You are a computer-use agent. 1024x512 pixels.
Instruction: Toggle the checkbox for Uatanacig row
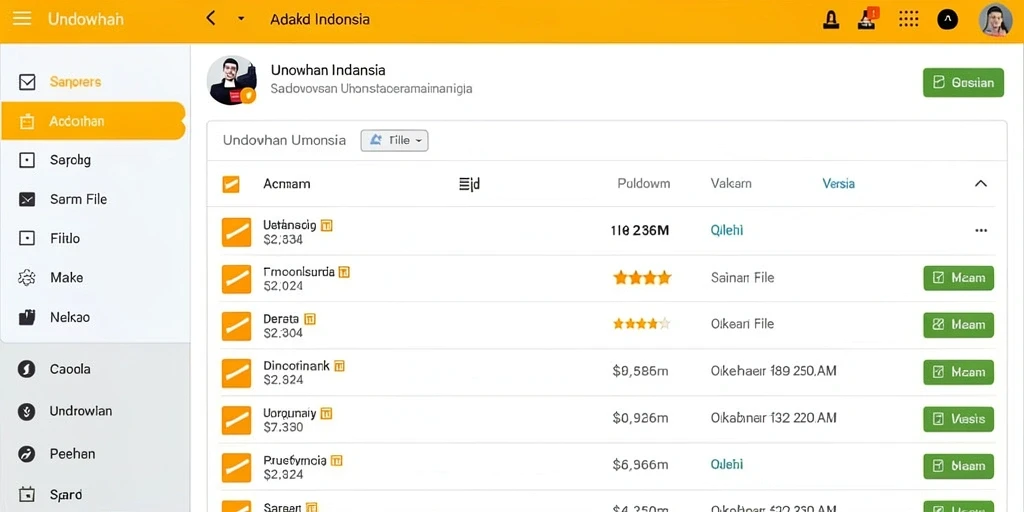[x=236, y=232]
